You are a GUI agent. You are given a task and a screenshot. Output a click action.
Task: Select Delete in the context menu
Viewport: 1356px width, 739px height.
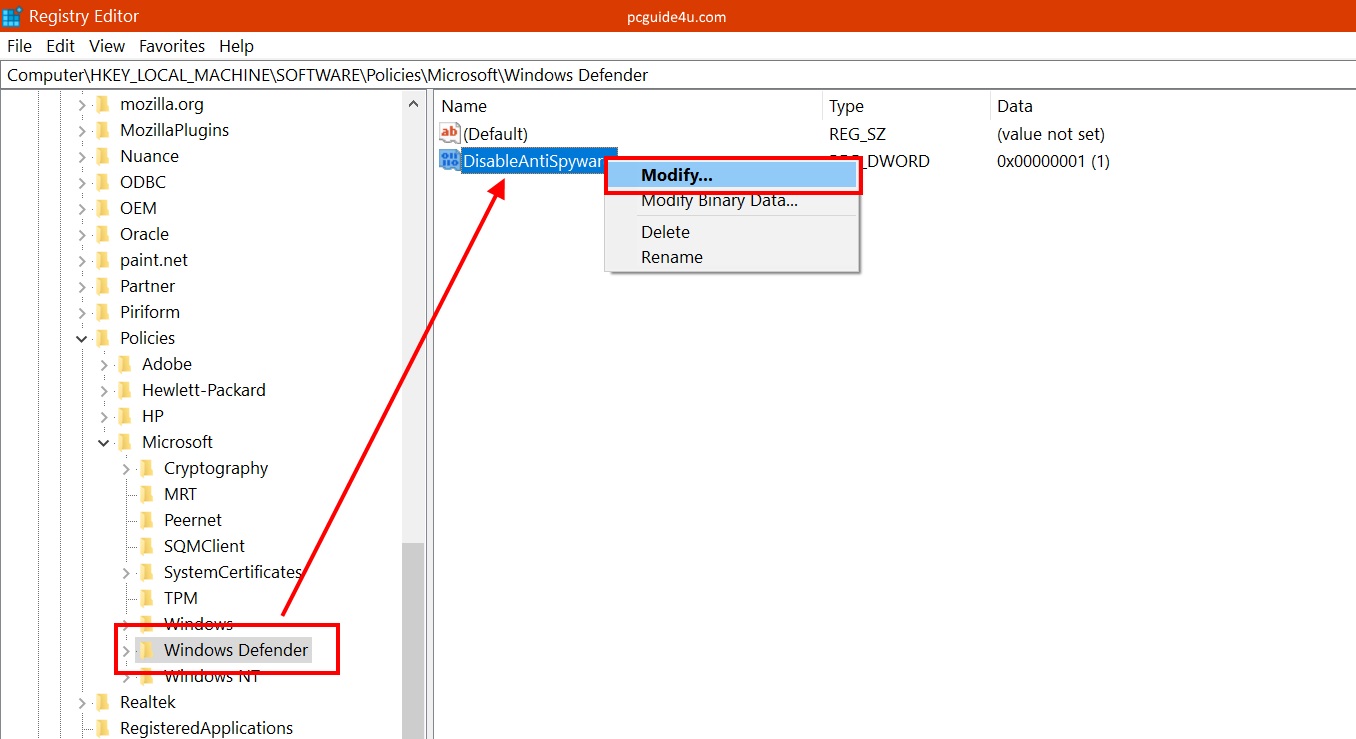click(x=665, y=232)
